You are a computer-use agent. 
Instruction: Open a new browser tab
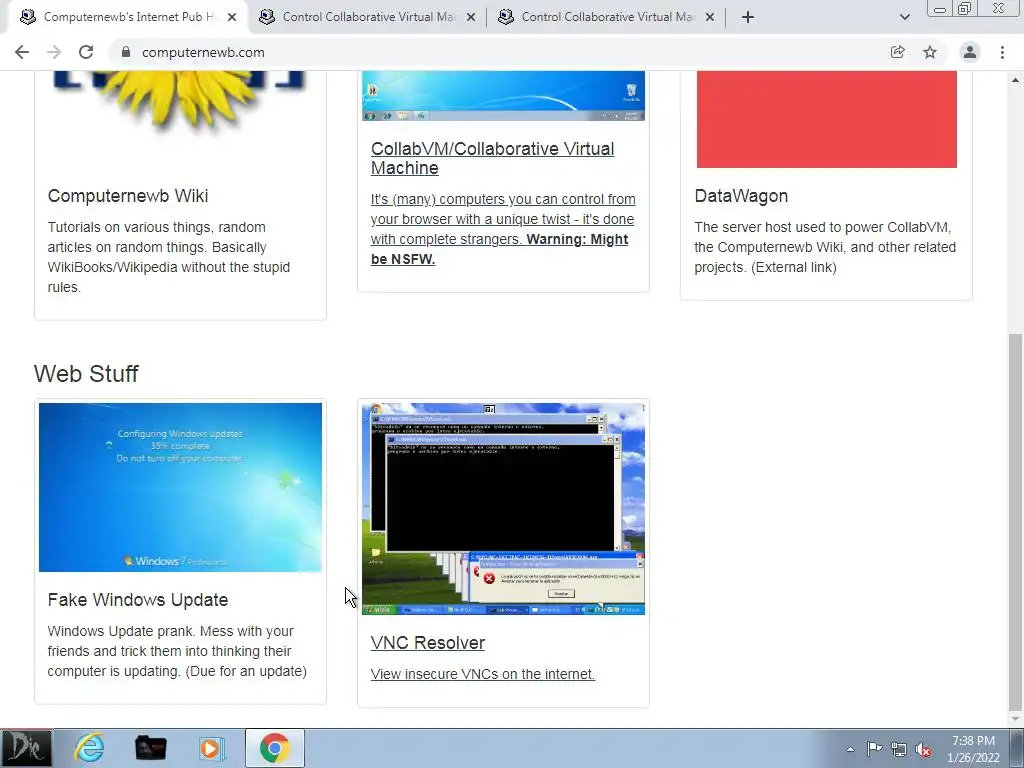pyautogui.click(x=748, y=17)
